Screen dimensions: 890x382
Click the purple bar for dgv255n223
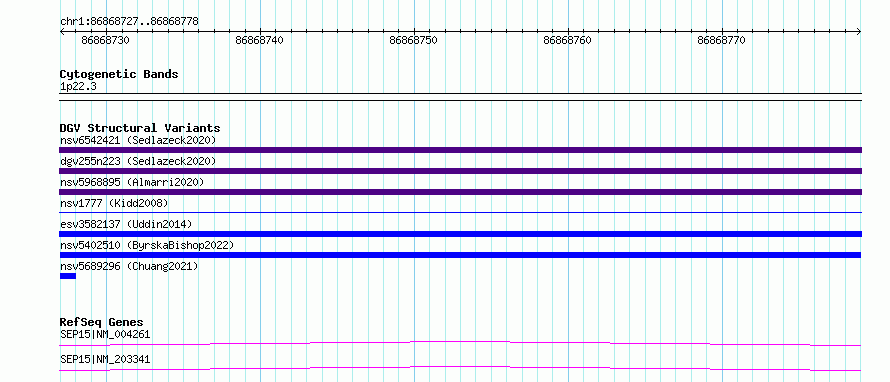(x=460, y=171)
